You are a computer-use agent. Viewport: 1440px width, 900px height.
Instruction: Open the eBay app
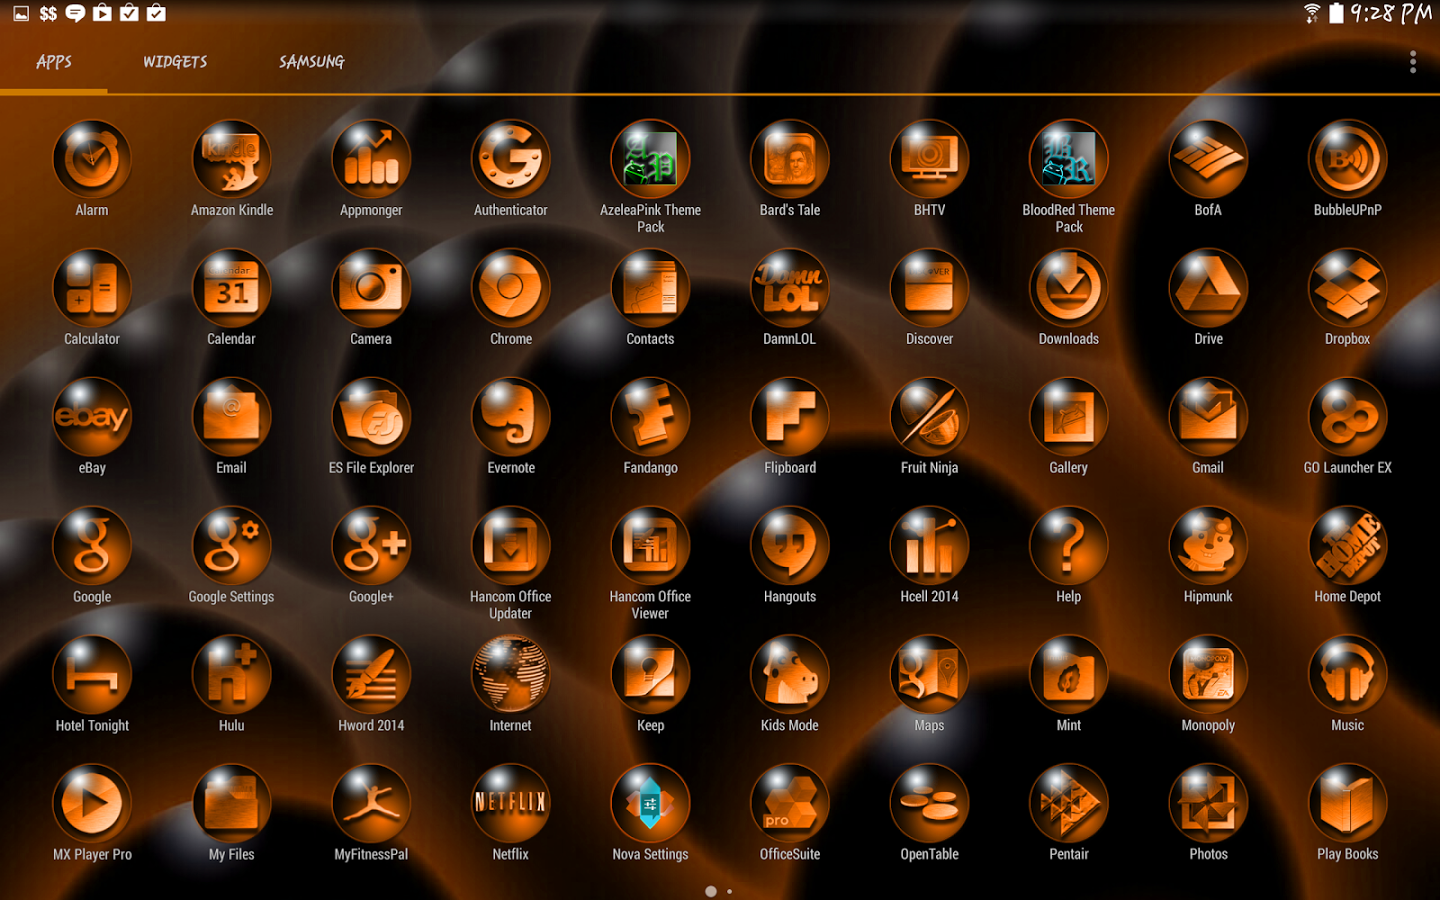(92, 417)
